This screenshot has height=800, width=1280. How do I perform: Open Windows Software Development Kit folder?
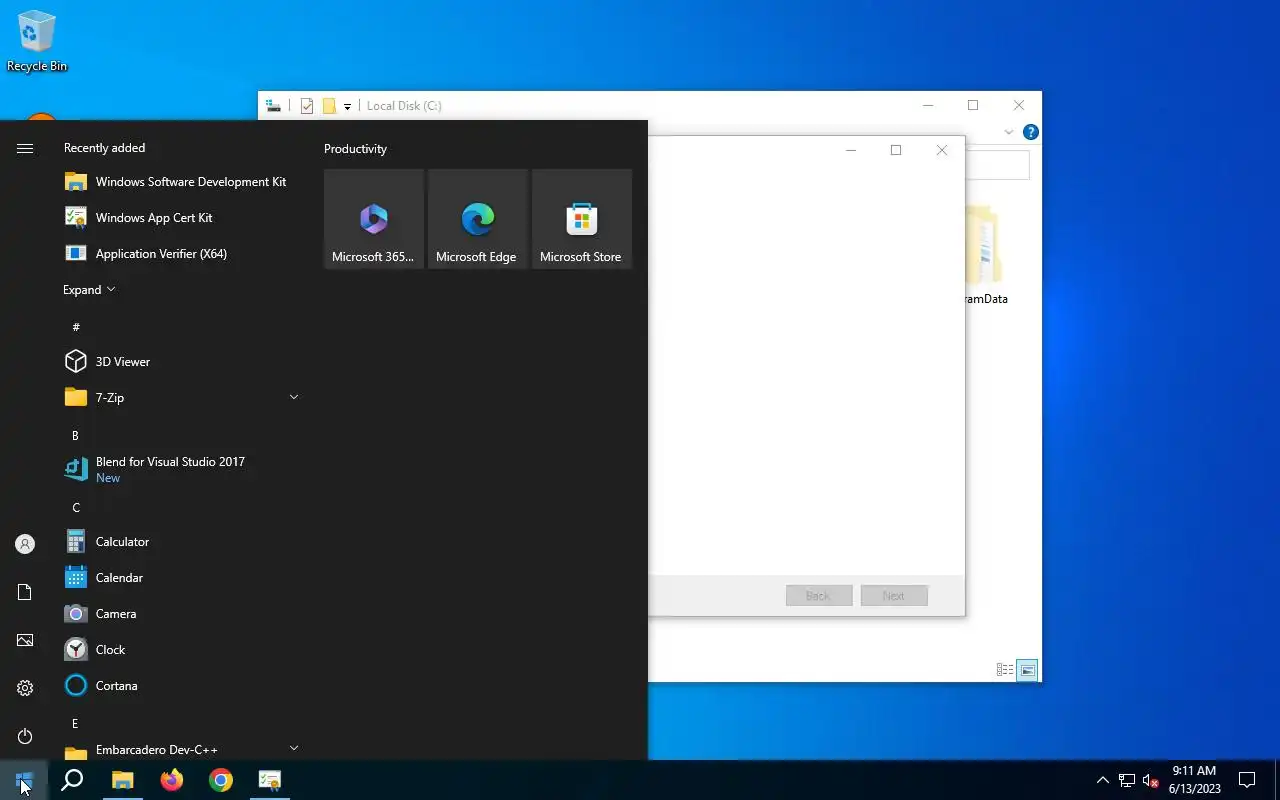181,182
